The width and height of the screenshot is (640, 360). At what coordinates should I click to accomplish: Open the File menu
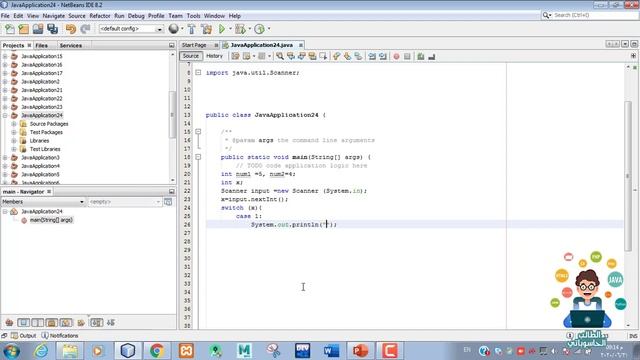coord(5,16)
